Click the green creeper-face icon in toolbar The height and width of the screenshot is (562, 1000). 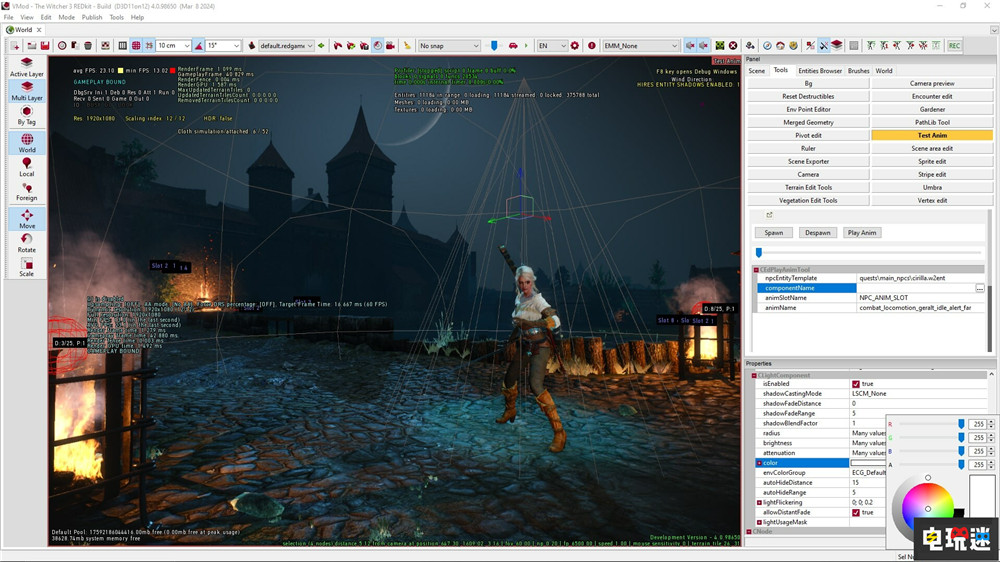(x=719, y=46)
